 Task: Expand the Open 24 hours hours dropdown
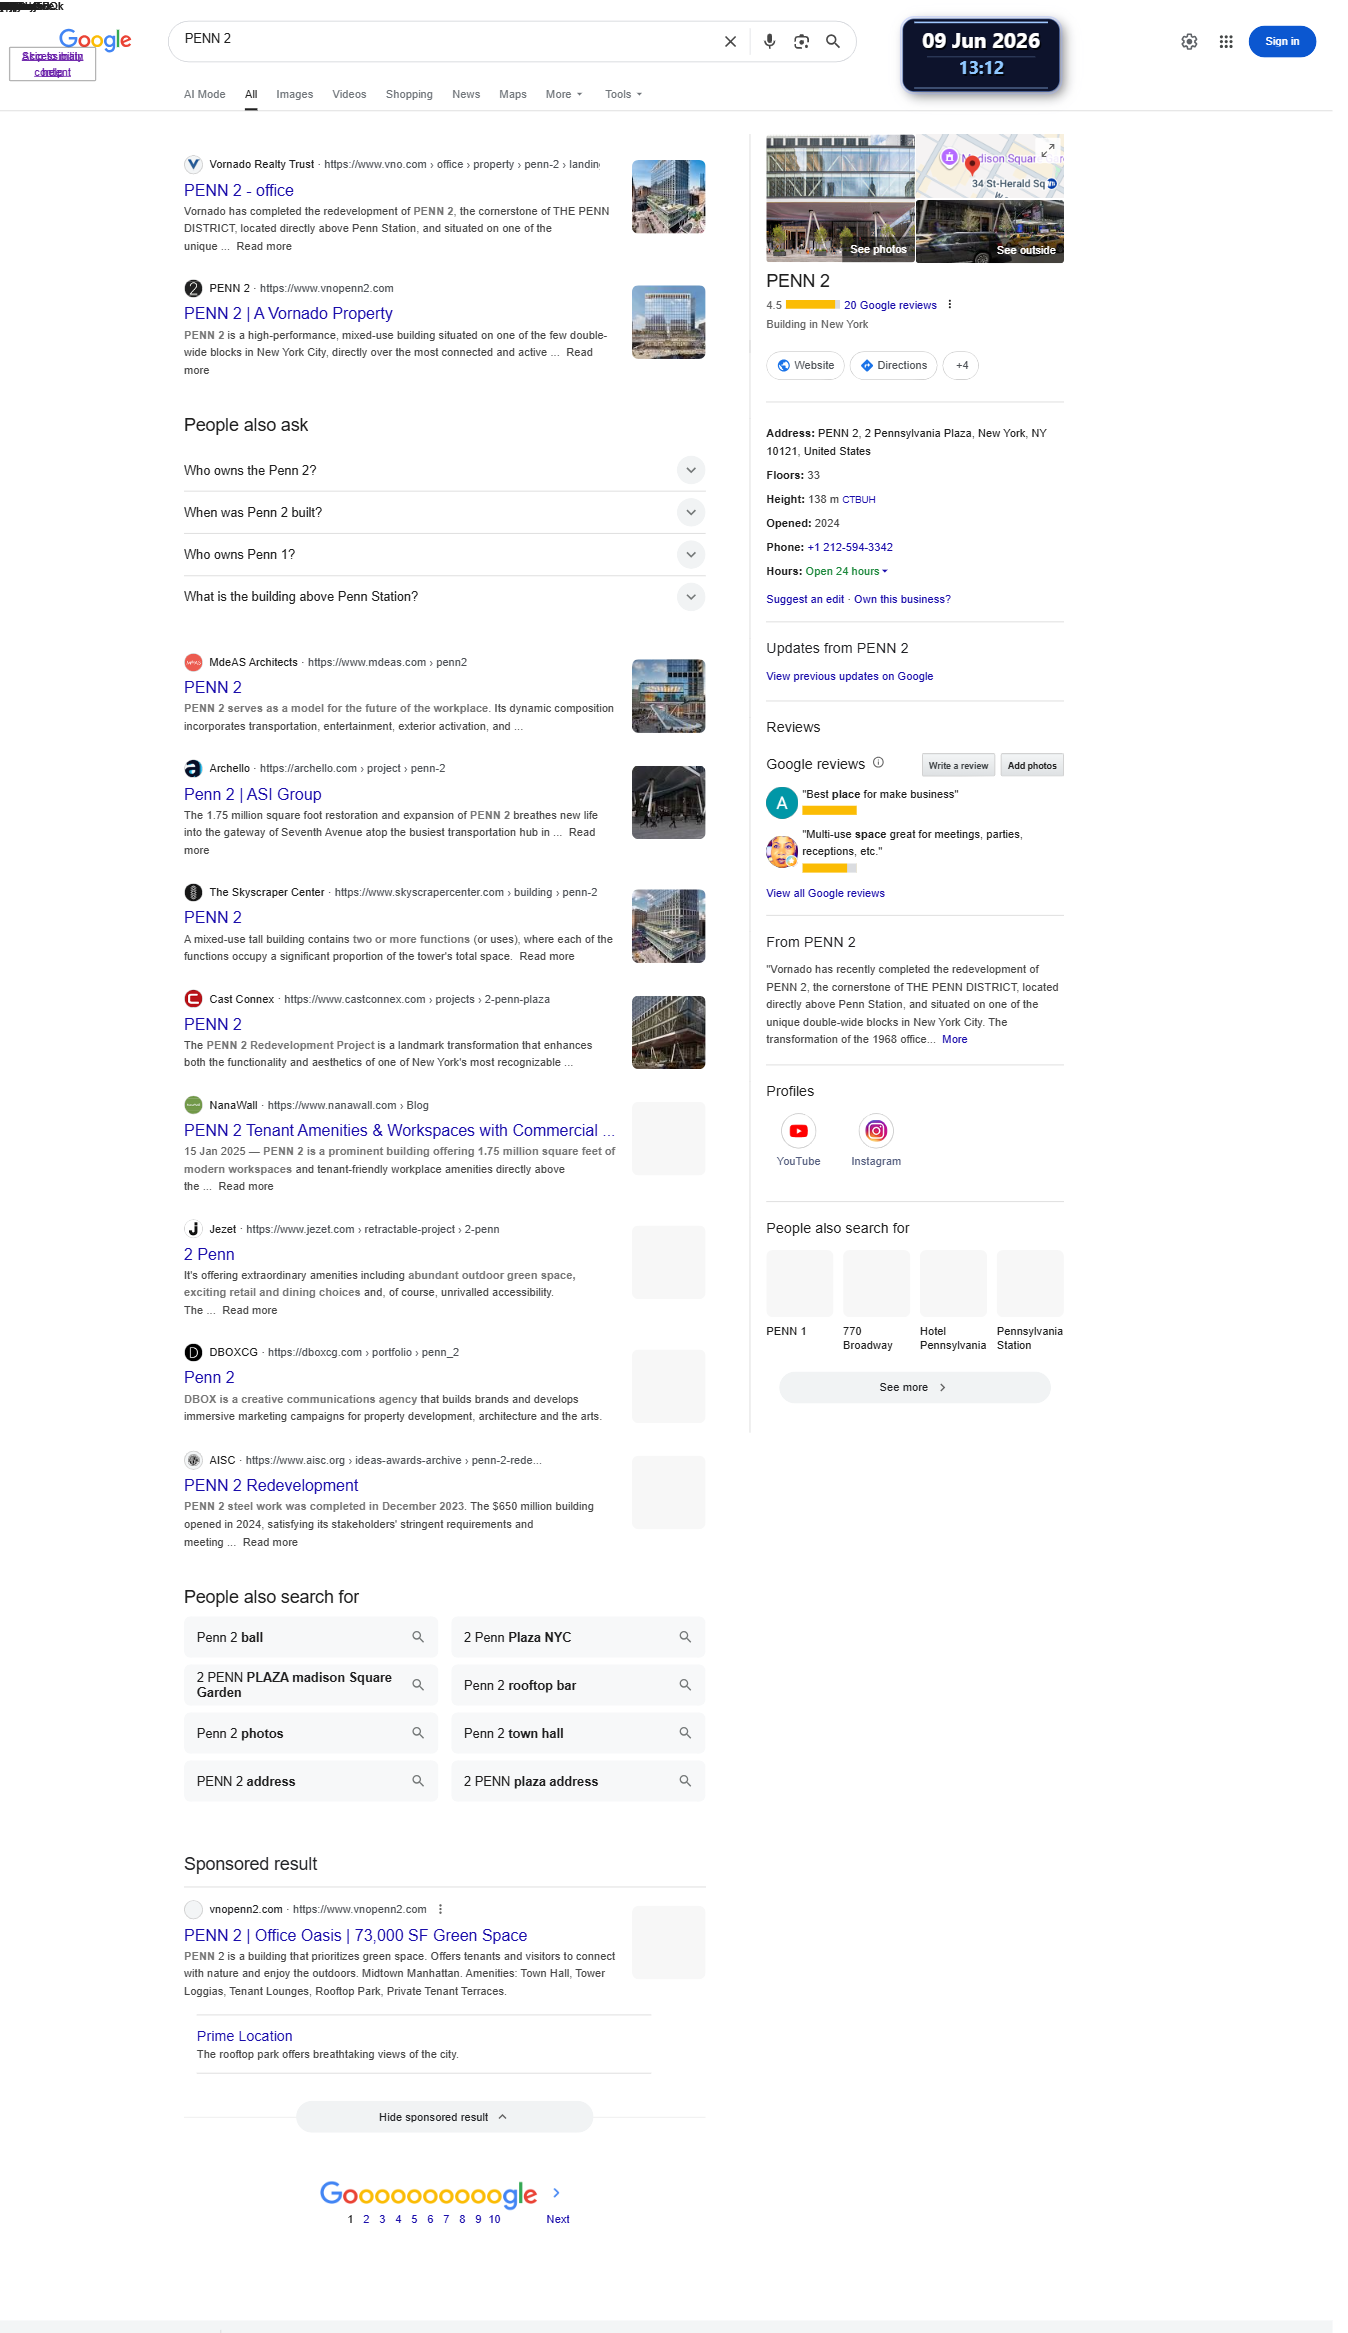point(846,571)
